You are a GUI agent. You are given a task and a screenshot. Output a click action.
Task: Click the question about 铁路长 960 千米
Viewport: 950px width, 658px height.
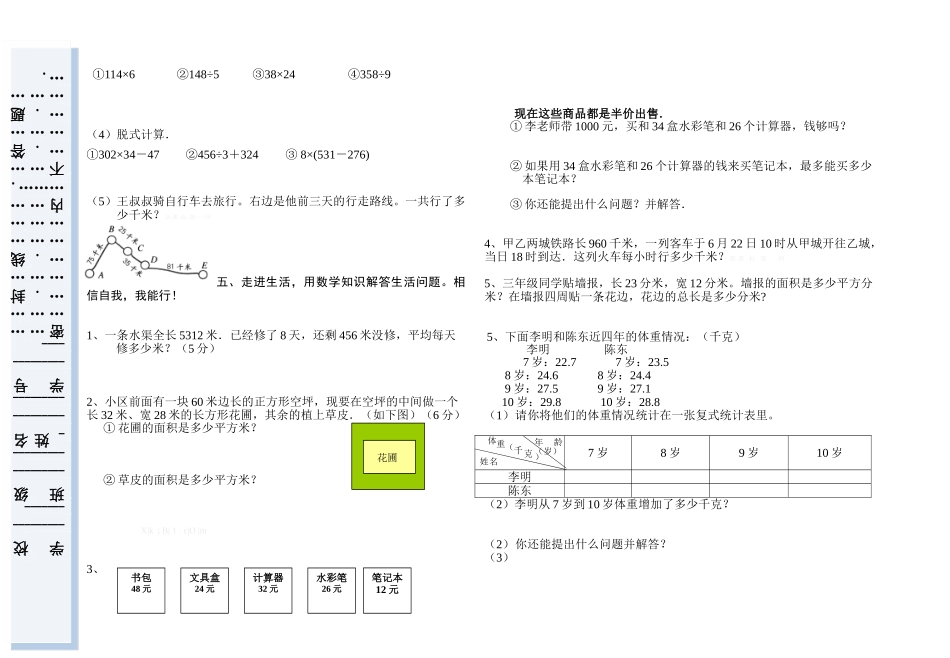pos(680,250)
